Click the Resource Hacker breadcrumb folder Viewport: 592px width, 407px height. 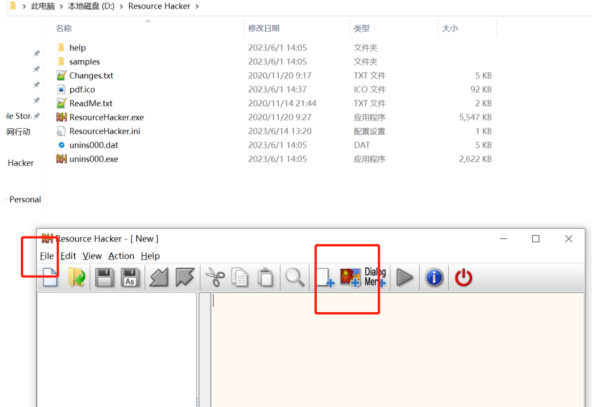tap(159, 6)
